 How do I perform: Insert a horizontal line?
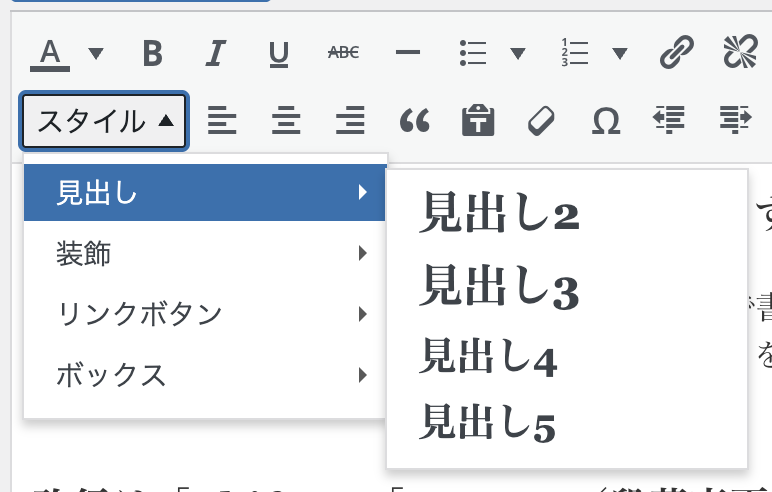click(407, 53)
